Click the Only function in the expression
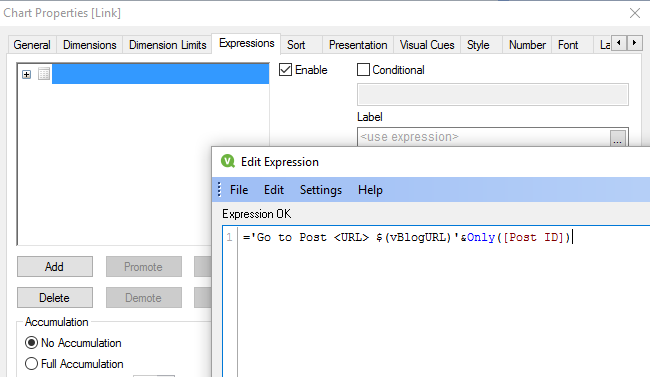 point(481,238)
